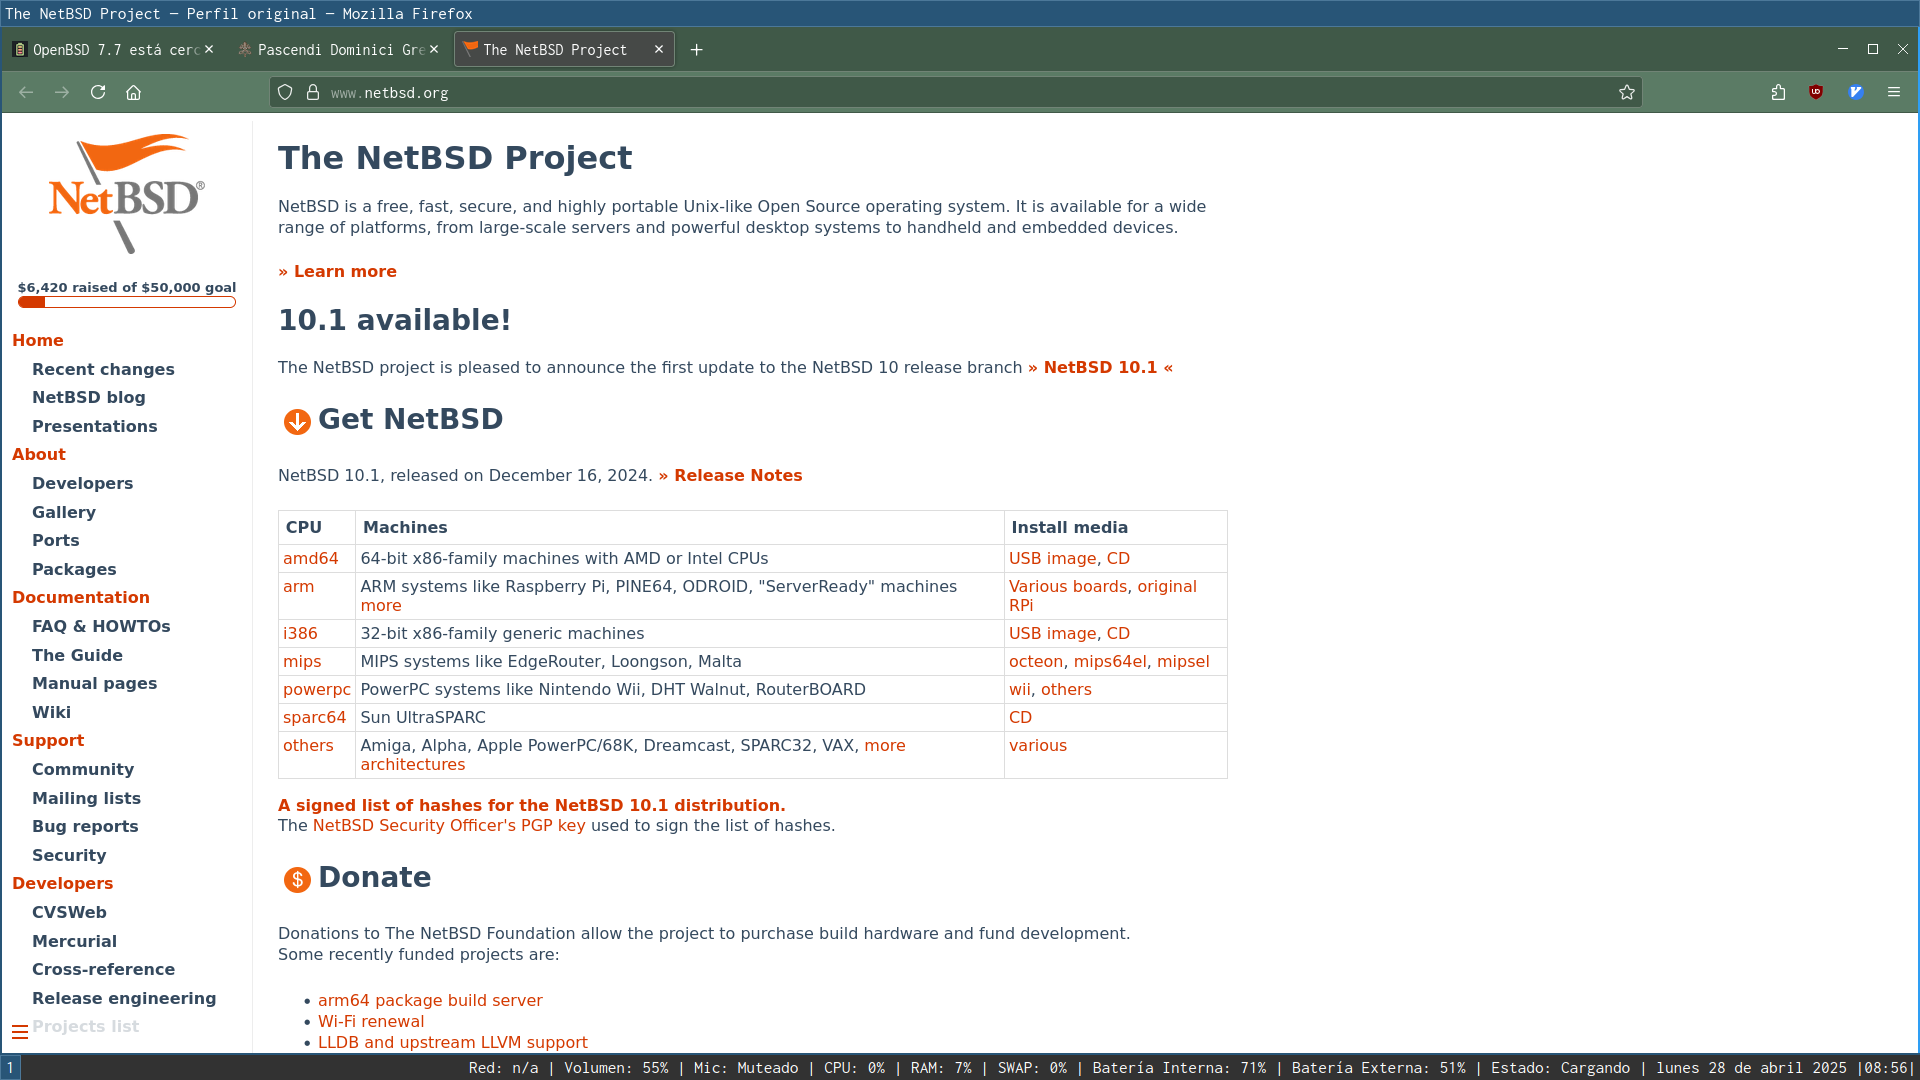
Task: Open the Community support link
Action: click(x=83, y=769)
